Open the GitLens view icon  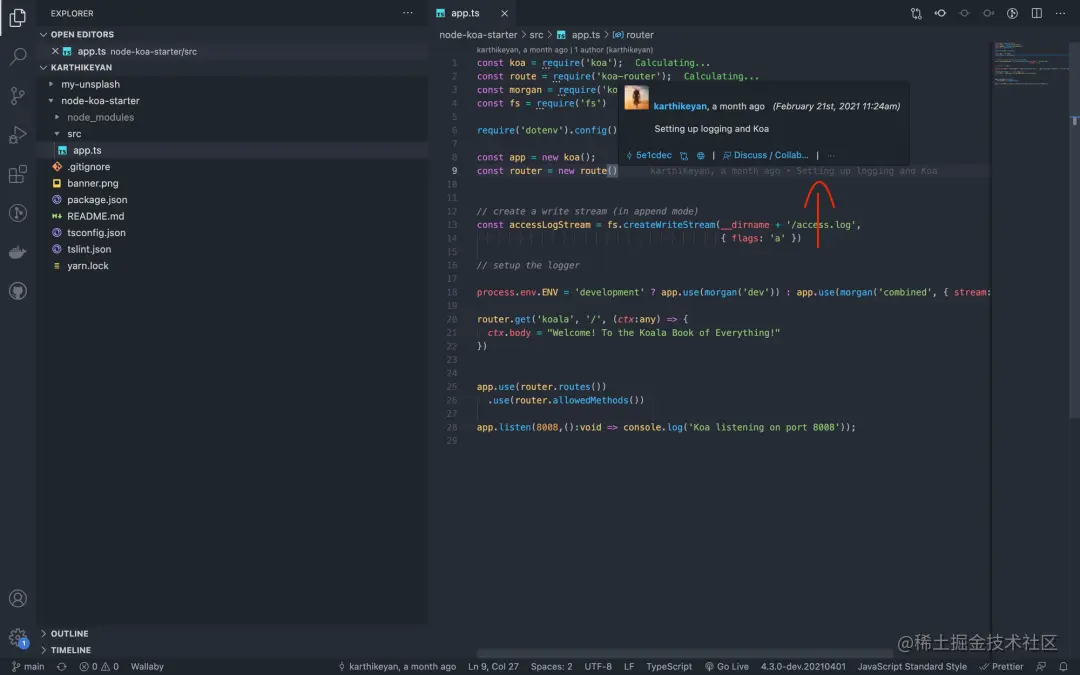[18, 213]
